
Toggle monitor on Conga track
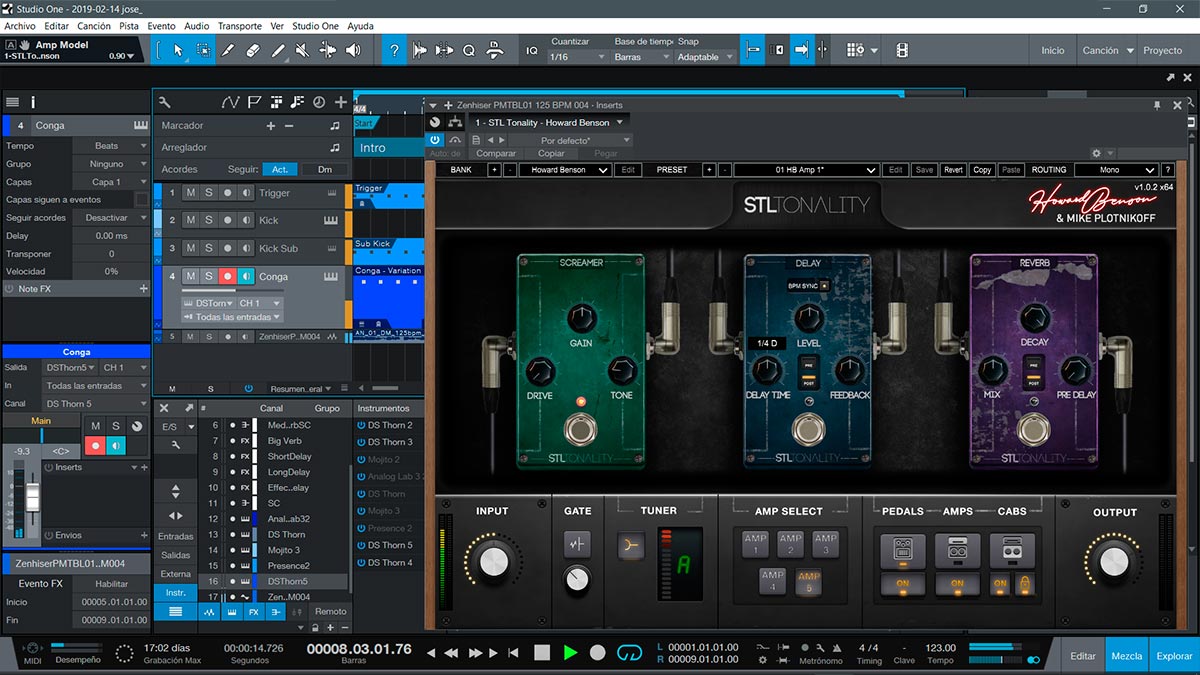[x=246, y=276]
